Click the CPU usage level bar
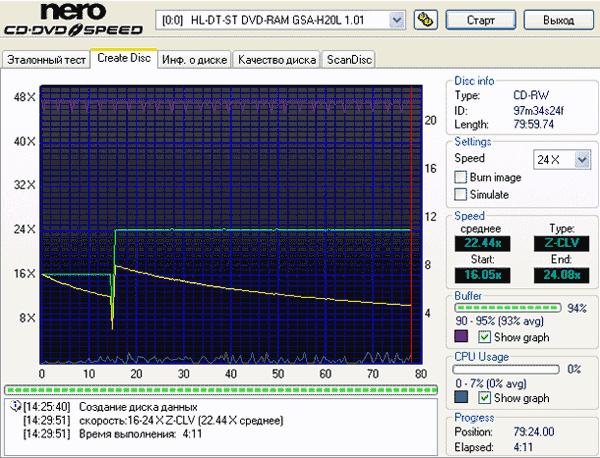 pyautogui.click(x=506, y=369)
